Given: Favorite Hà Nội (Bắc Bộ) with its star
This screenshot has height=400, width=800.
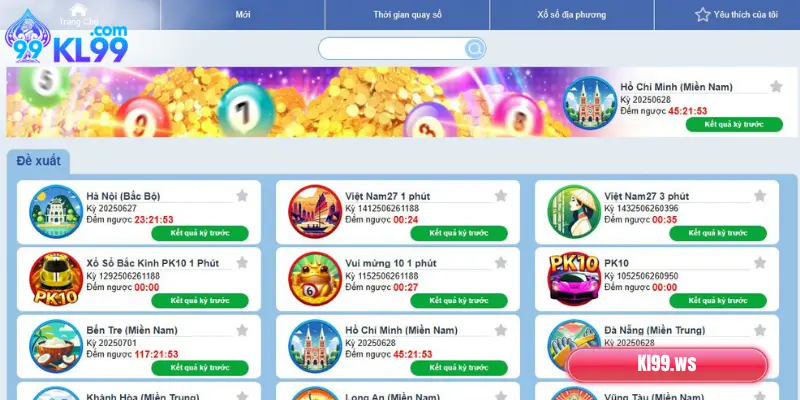Looking at the screenshot, I should 242,196.
